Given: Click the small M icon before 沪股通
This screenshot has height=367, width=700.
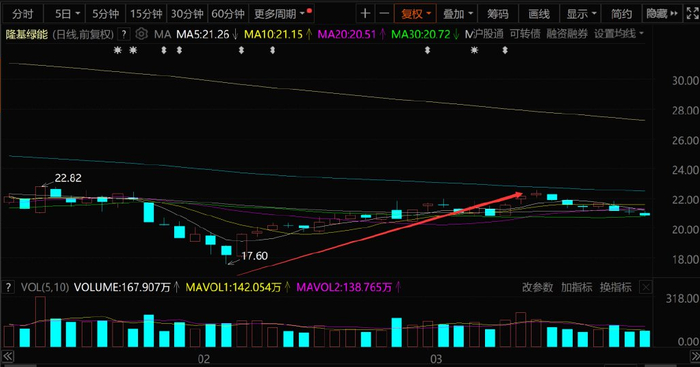Looking at the screenshot, I should (468, 34).
